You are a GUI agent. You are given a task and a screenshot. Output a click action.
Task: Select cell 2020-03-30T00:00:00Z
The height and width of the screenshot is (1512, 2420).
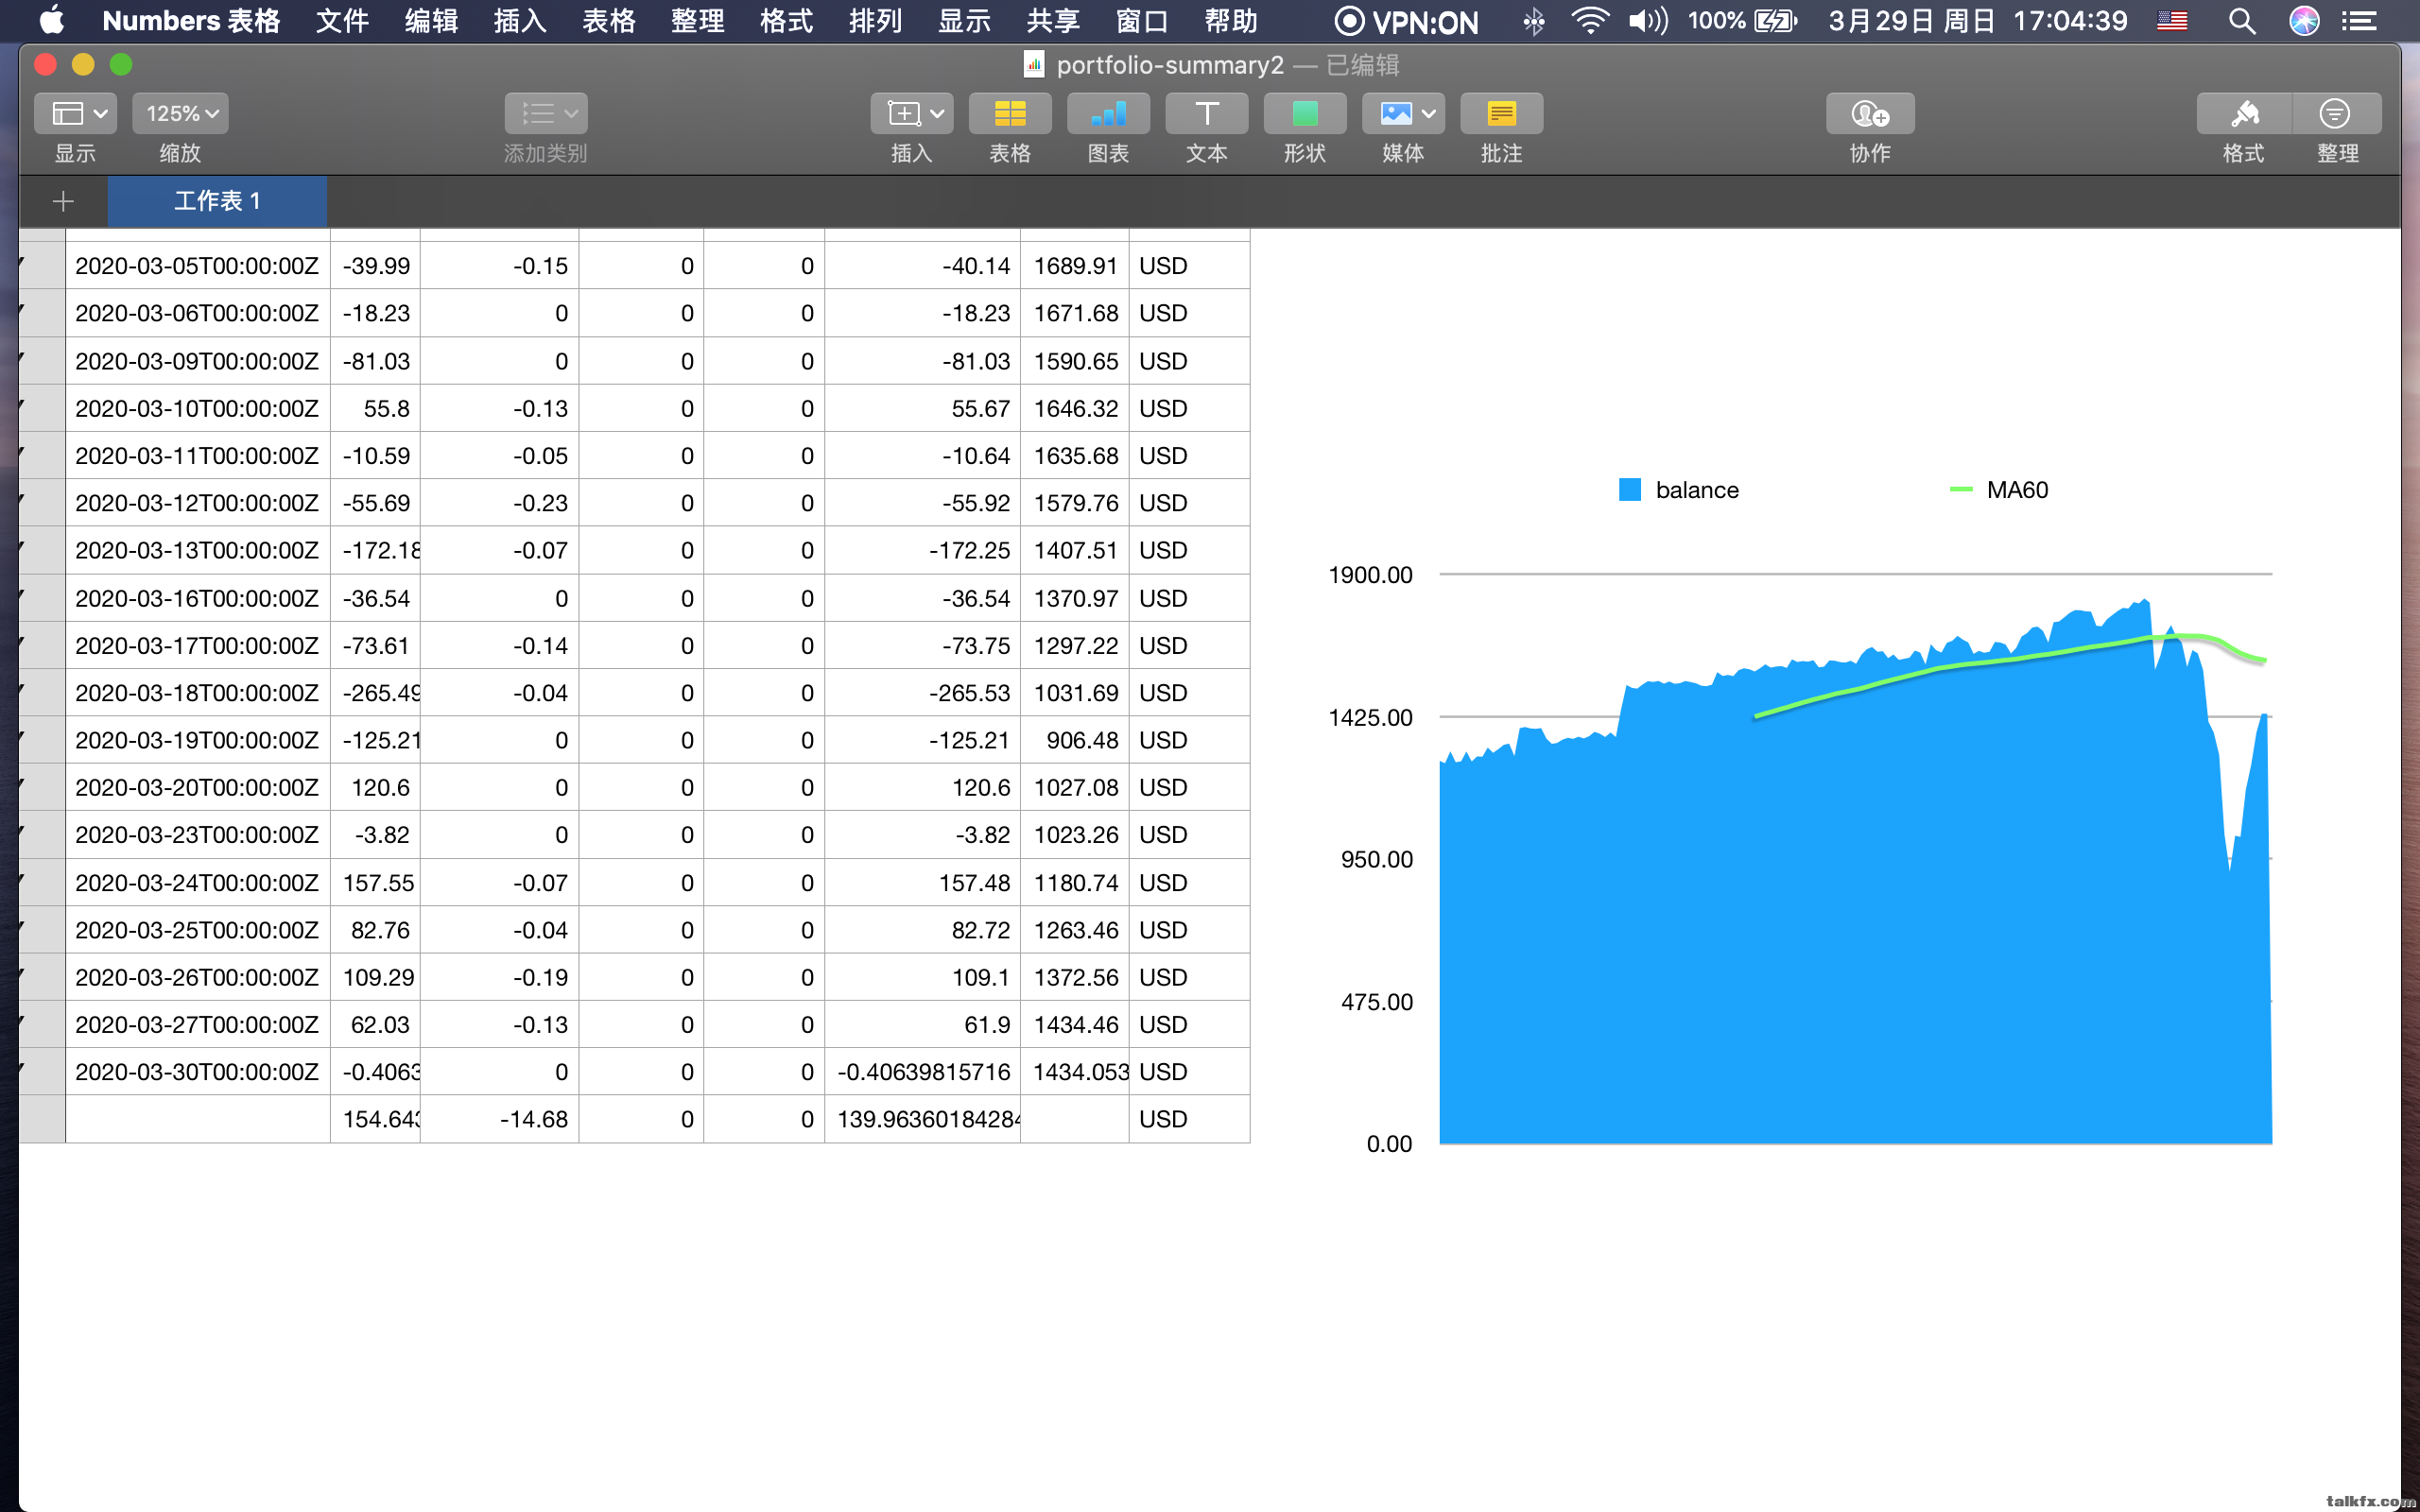[x=197, y=1072]
